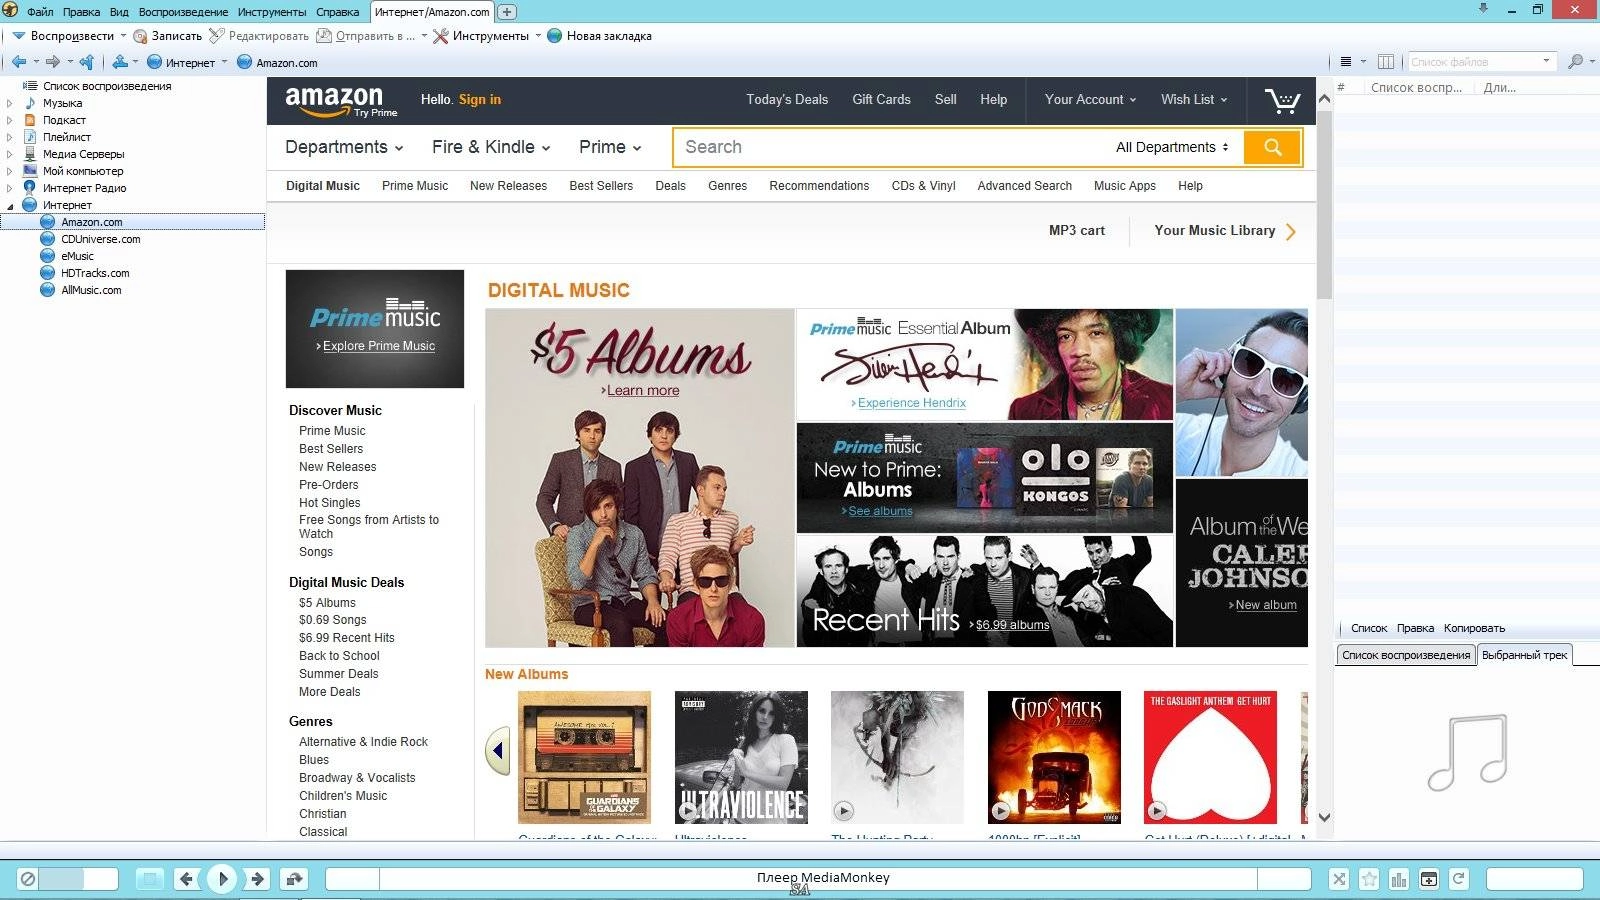Click the loop-return icon next to next-track button
This screenshot has width=1600, height=900.
(x=295, y=879)
